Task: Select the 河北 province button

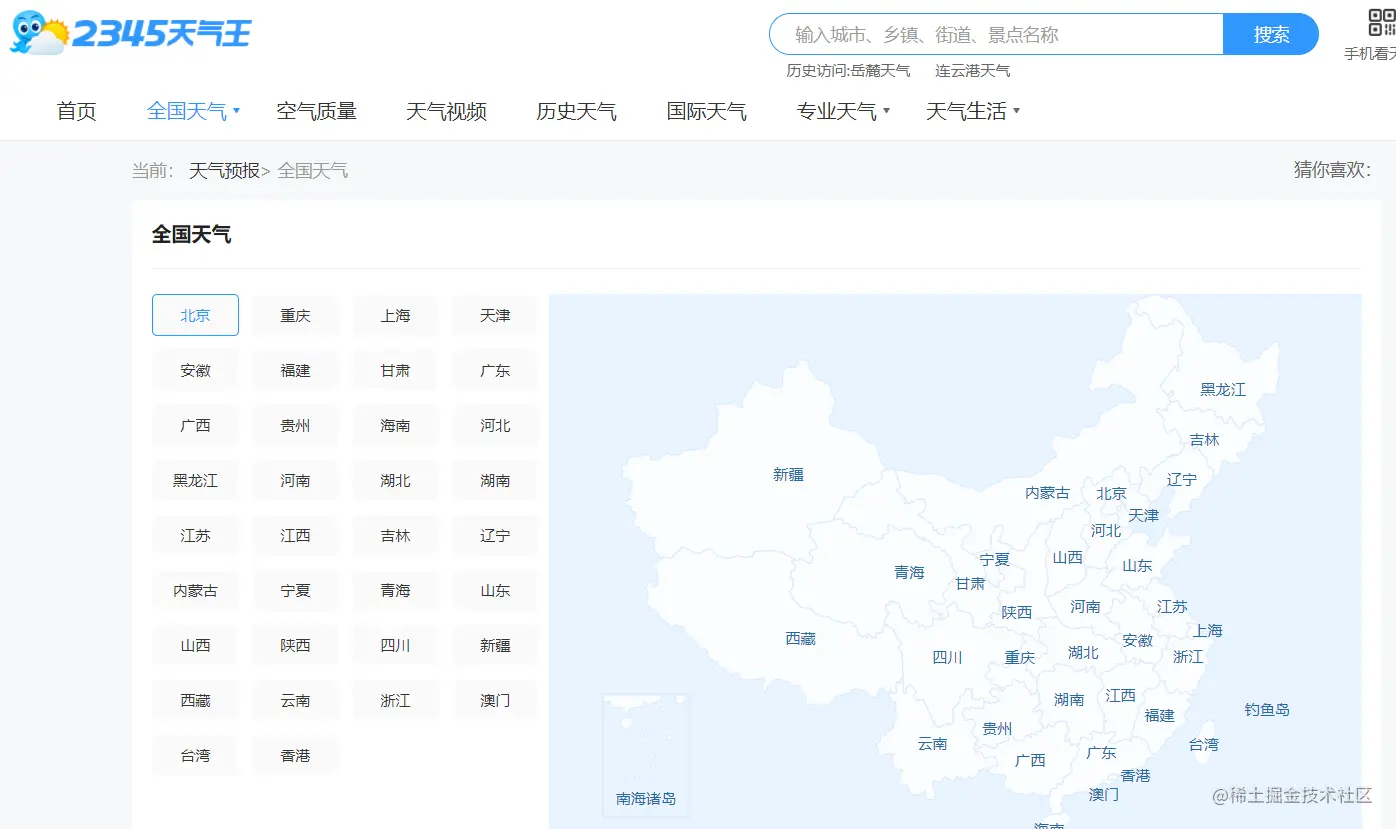Action: pyautogui.click(x=495, y=425)
